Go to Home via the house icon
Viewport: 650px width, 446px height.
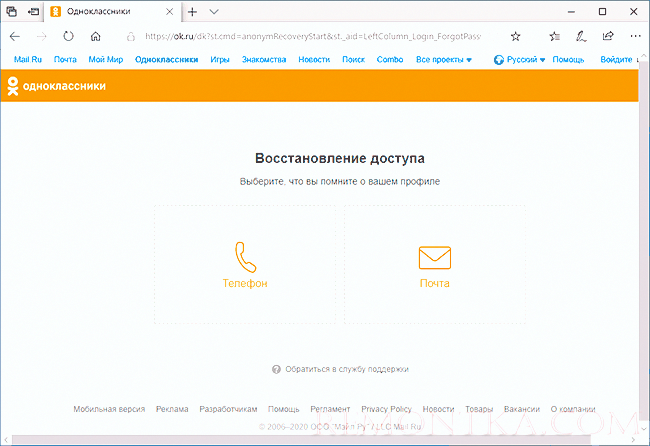pyautogui.click(x=95, y=36)
